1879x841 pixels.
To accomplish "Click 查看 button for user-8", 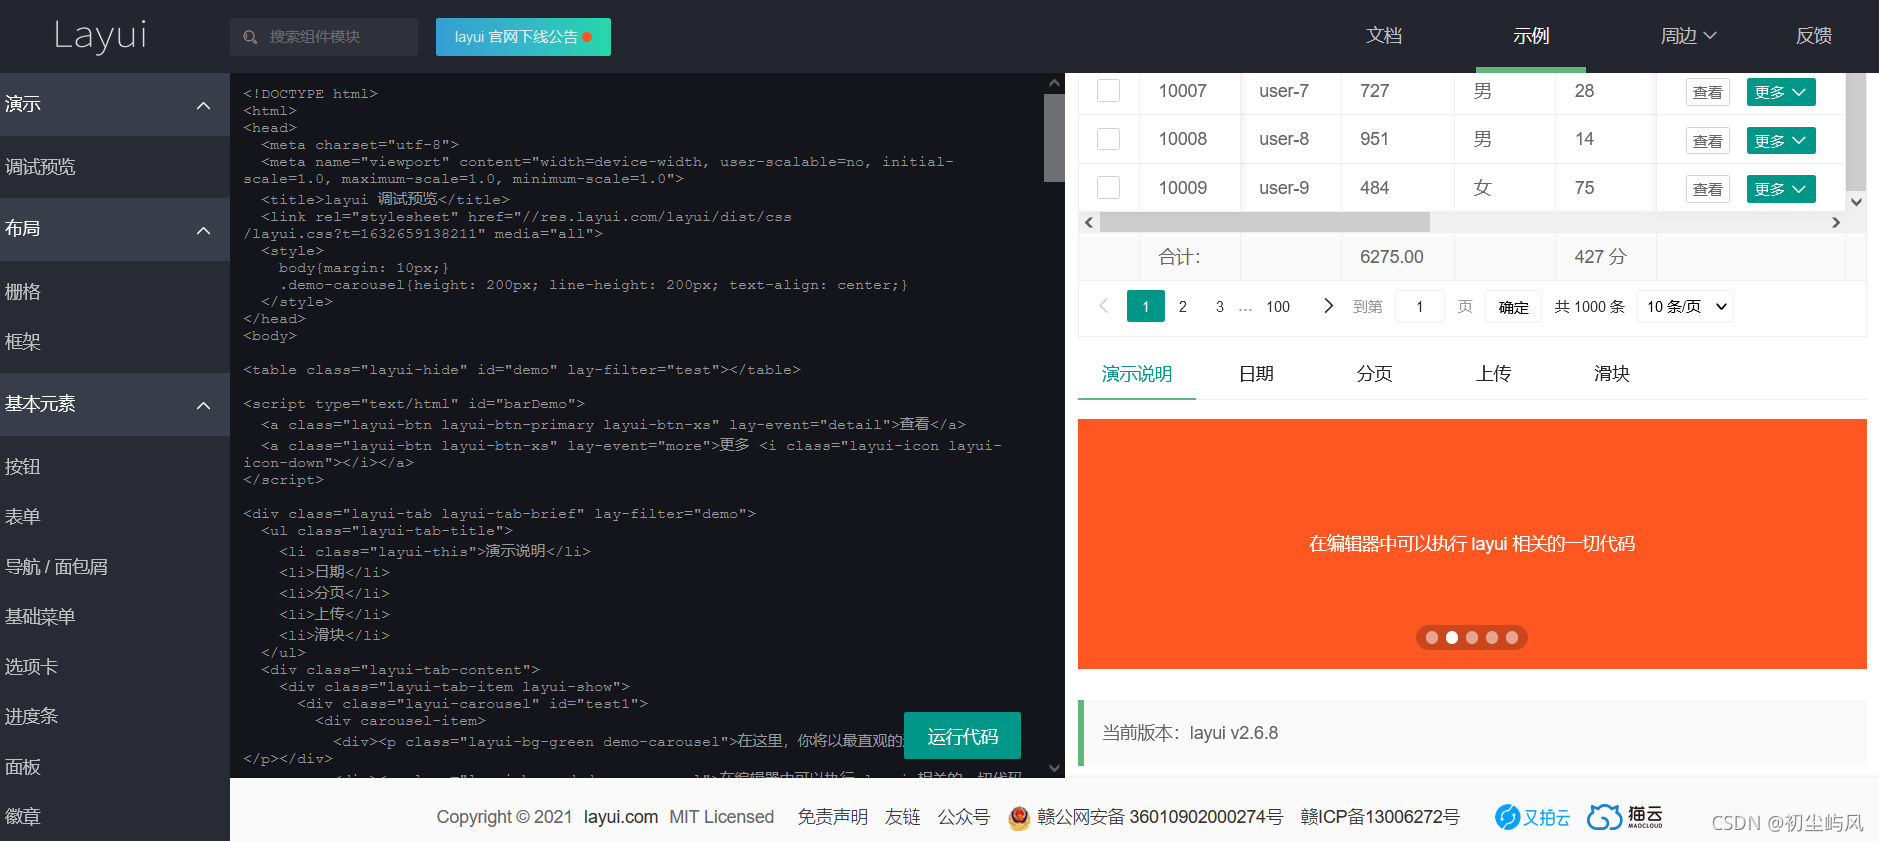I will (1707, 141).
